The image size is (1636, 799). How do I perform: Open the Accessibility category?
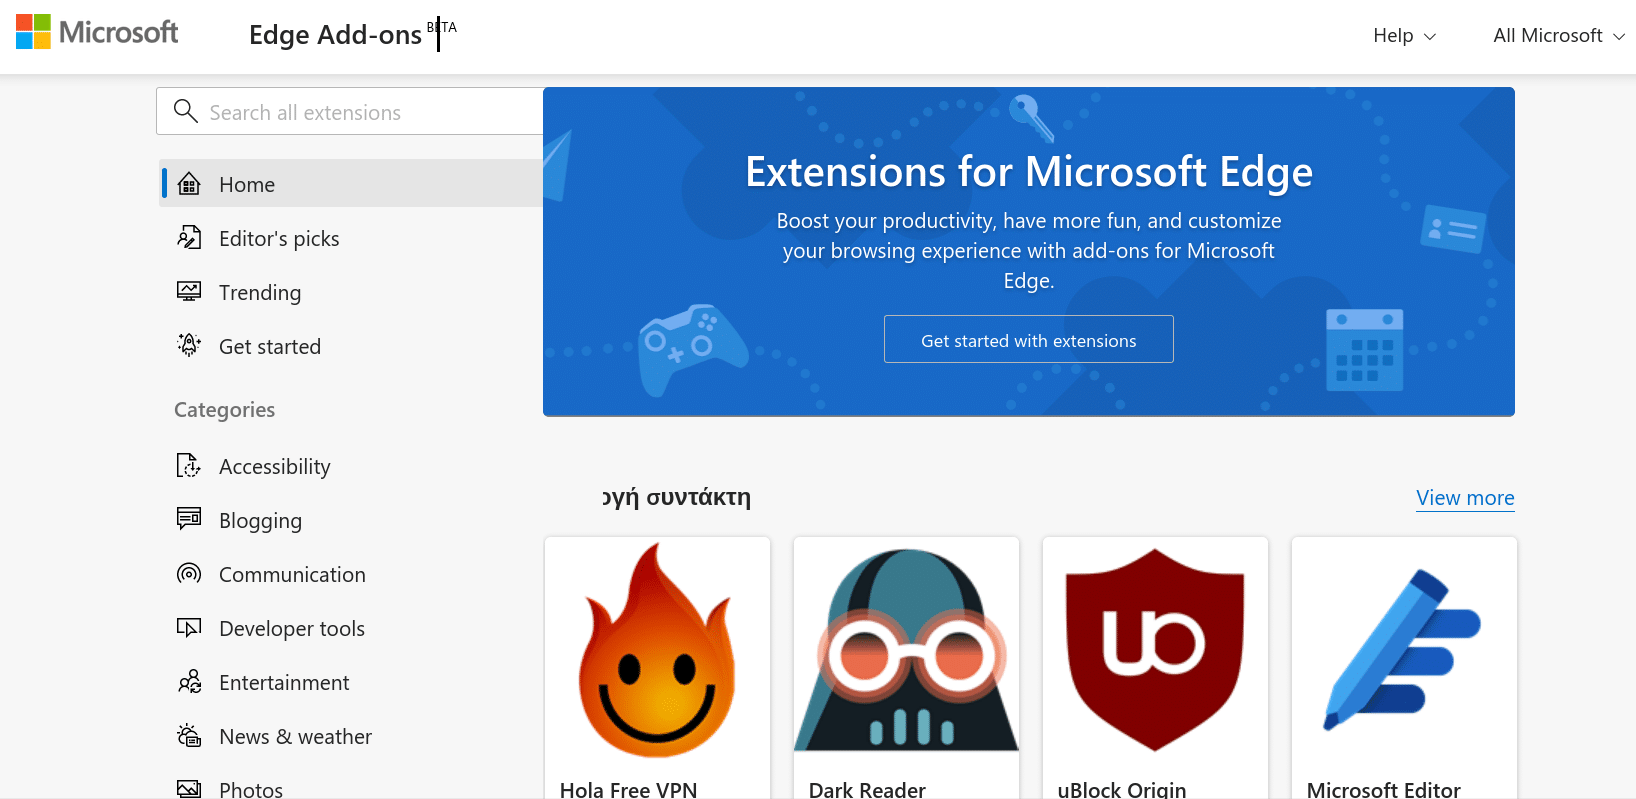tap(351, 466)
